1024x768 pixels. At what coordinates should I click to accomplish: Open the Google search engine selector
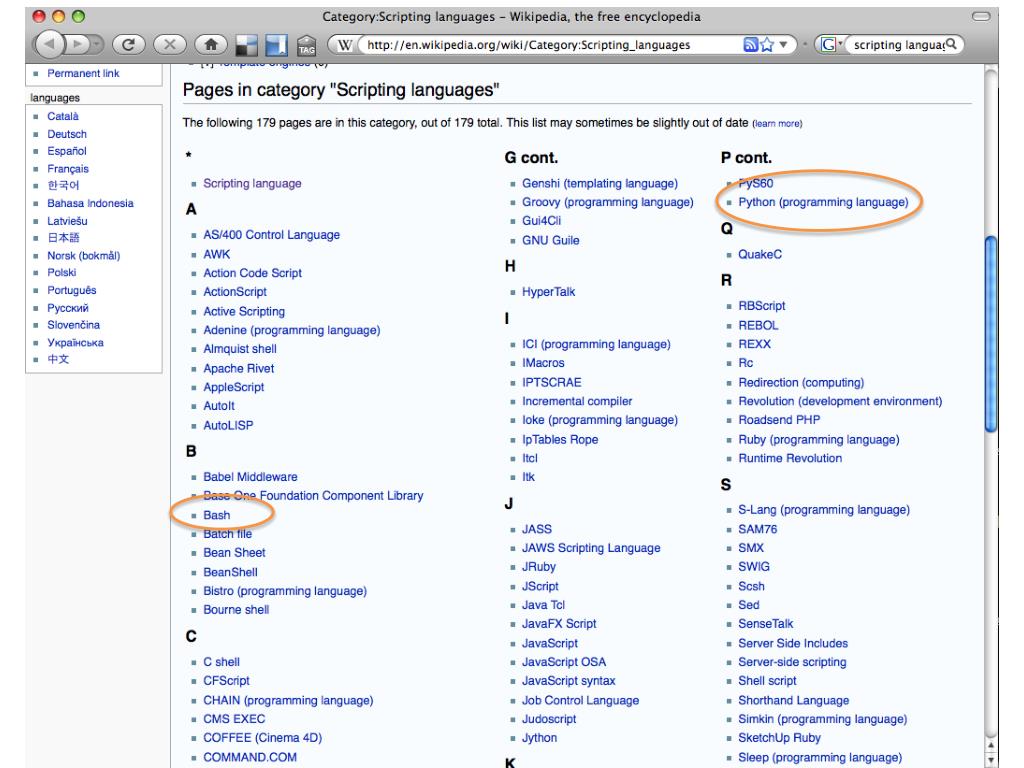click(830, 44)
